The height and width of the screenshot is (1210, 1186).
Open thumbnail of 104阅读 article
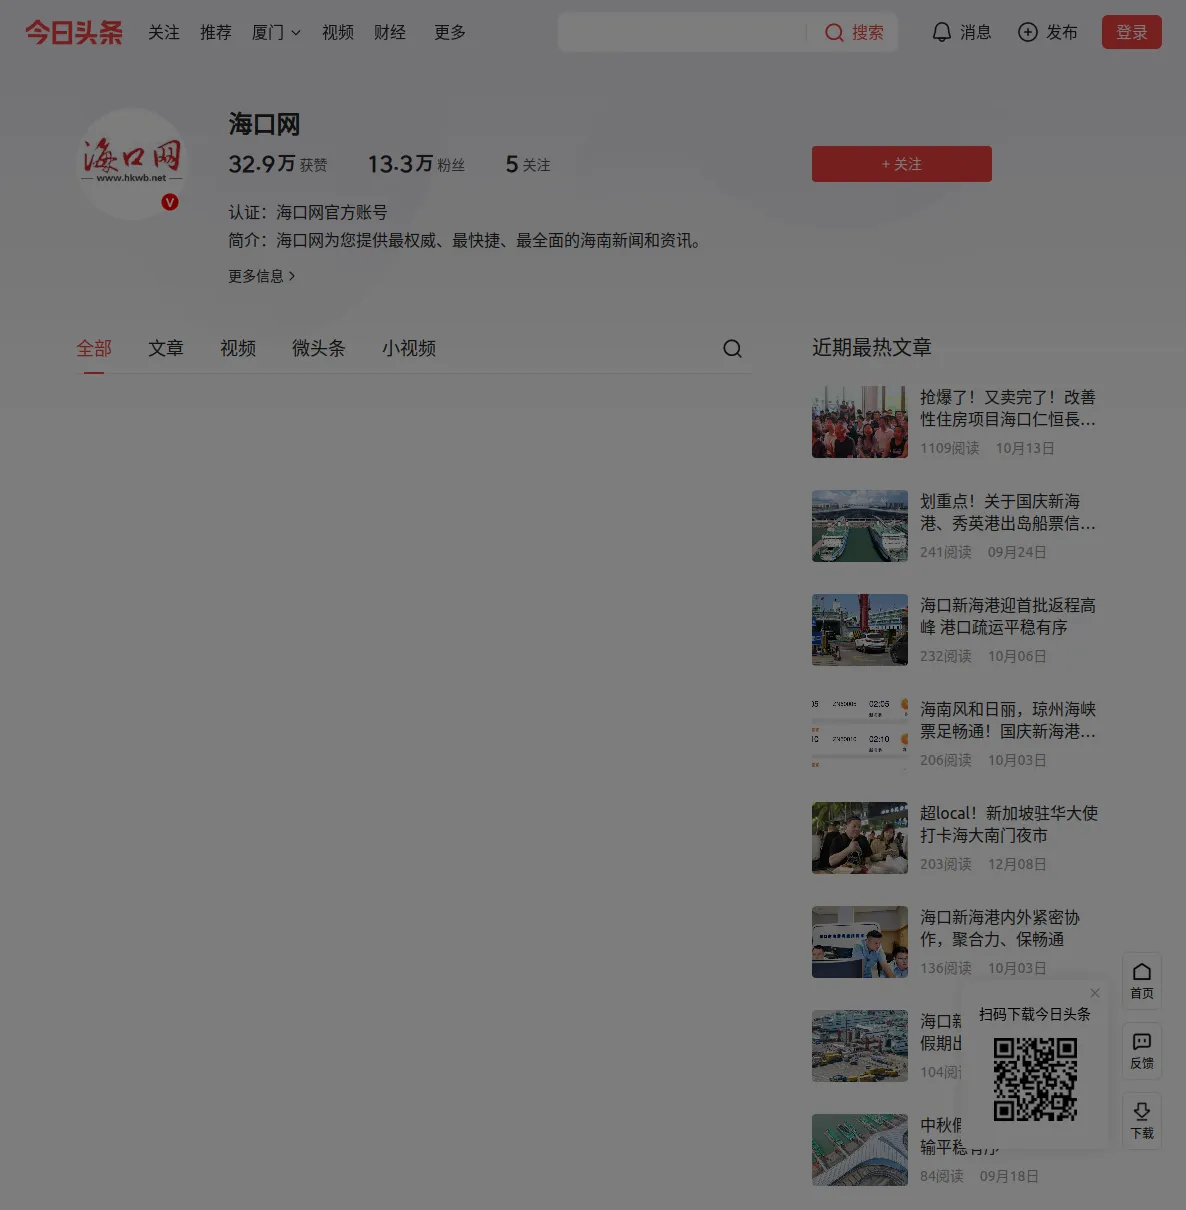pyautogui.click(x=860, y=1046)
